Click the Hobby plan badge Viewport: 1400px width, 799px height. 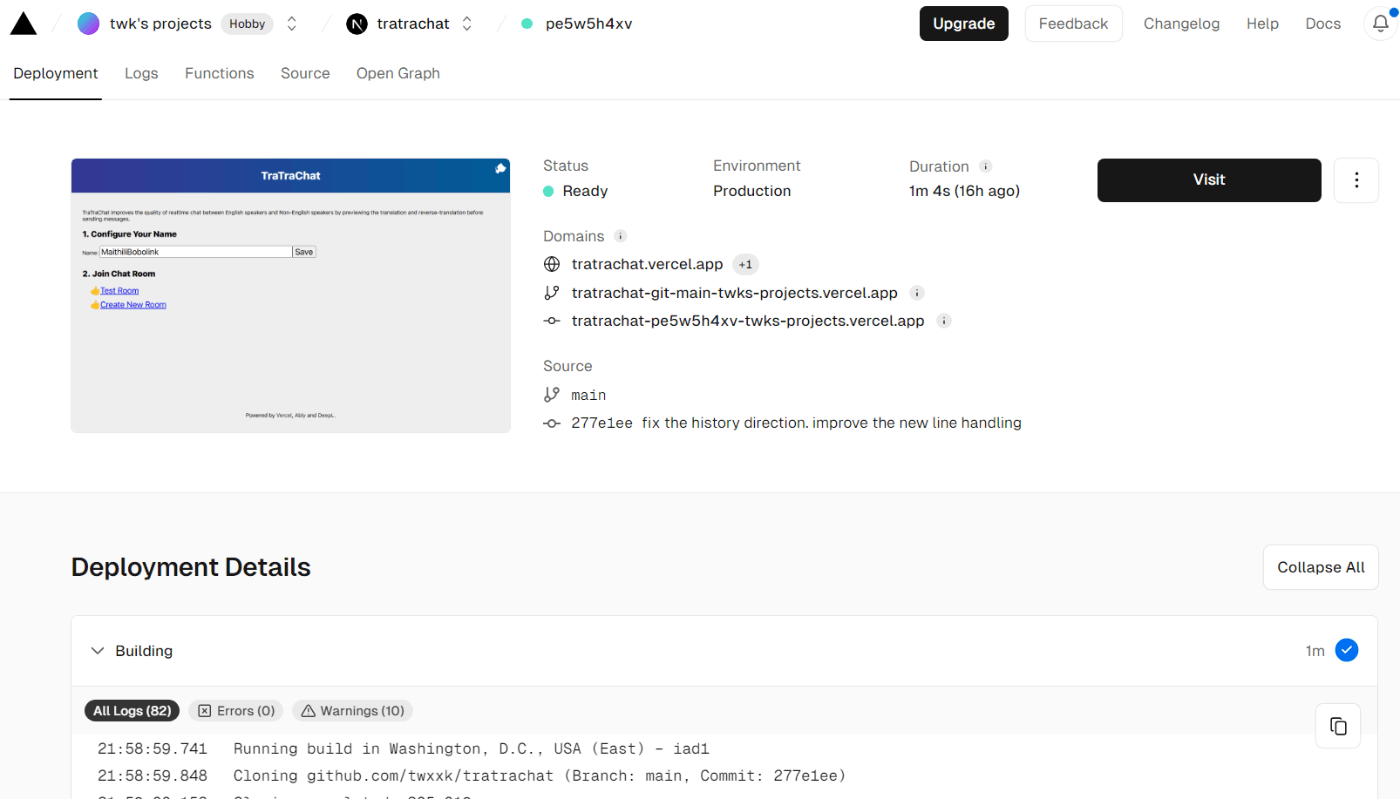pos(247,24)
